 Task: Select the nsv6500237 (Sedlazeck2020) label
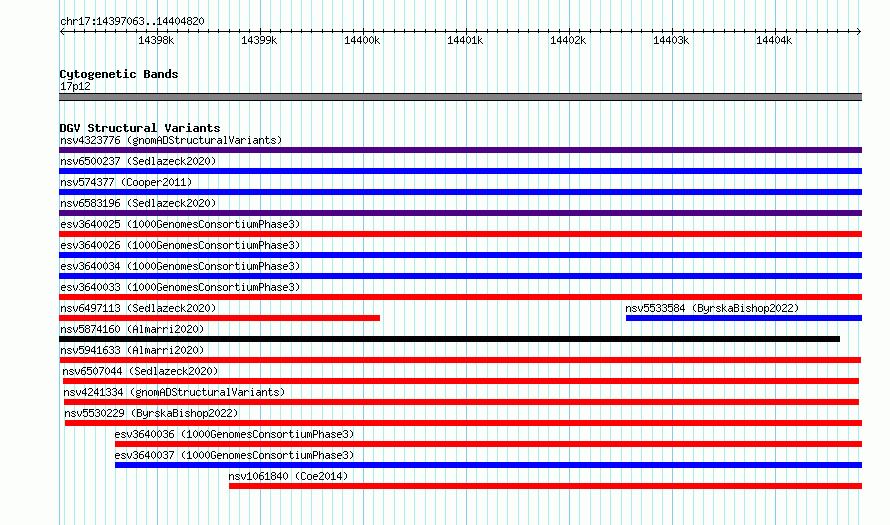(138, 161)
